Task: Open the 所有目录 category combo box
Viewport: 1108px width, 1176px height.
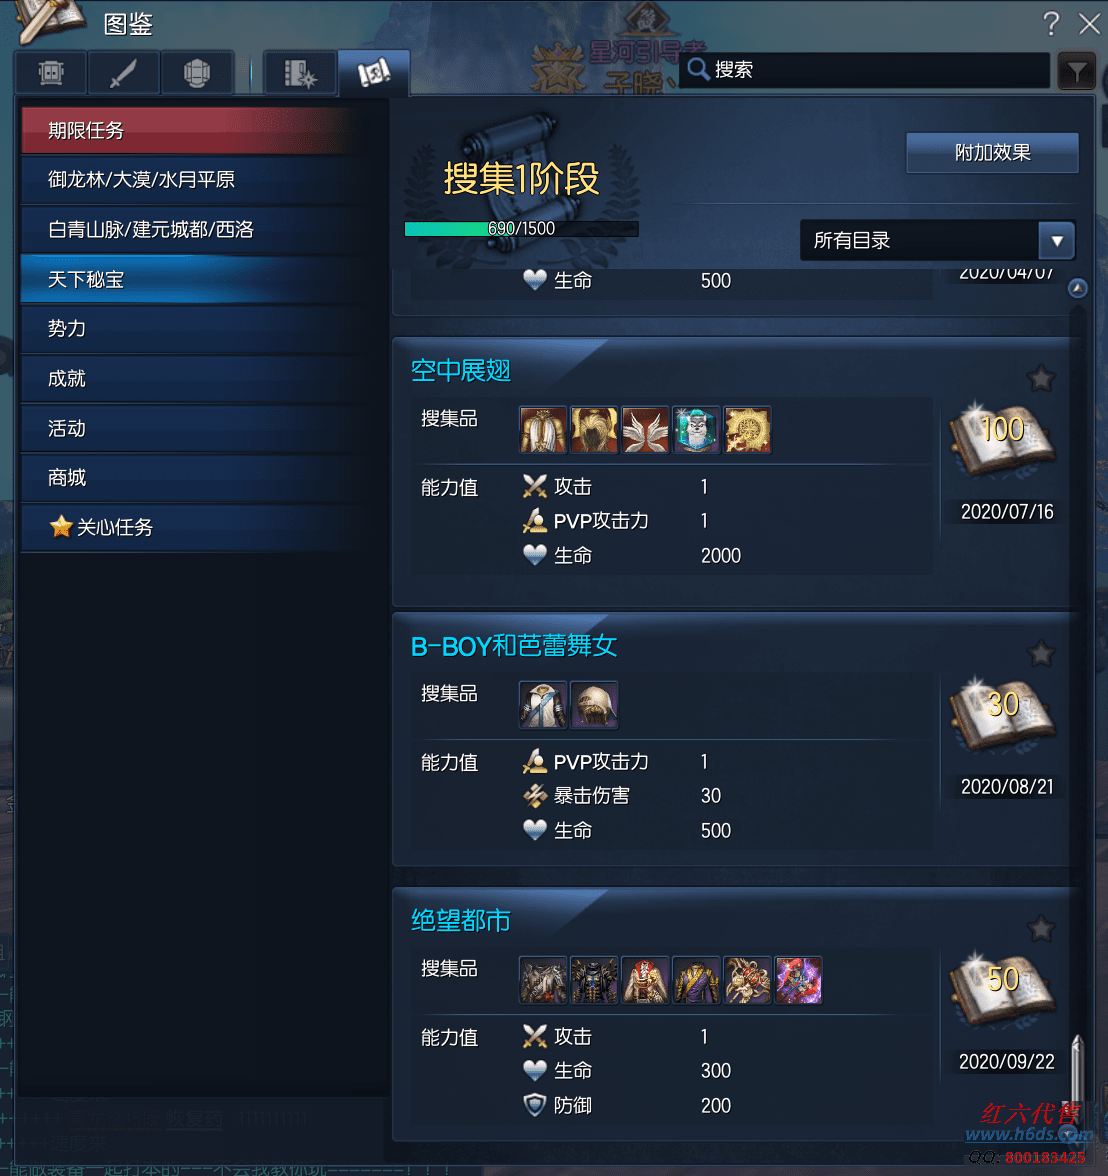Action: pyautogui.click(x=938, y=241)
